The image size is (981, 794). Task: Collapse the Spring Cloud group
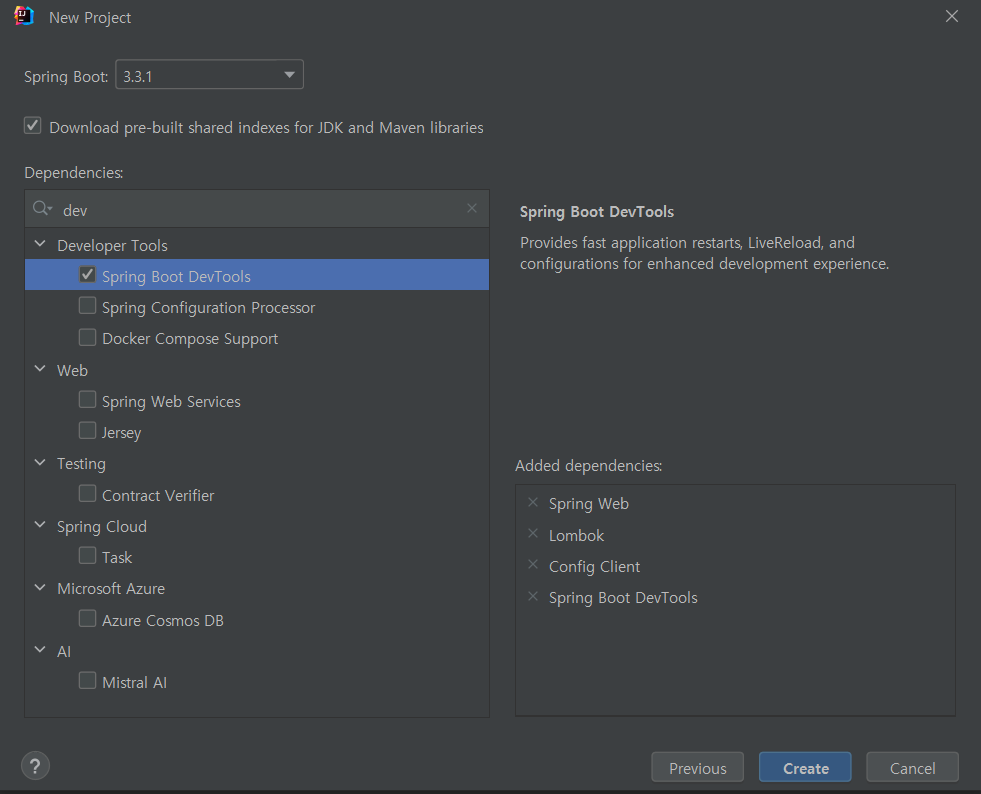[40, 525]
